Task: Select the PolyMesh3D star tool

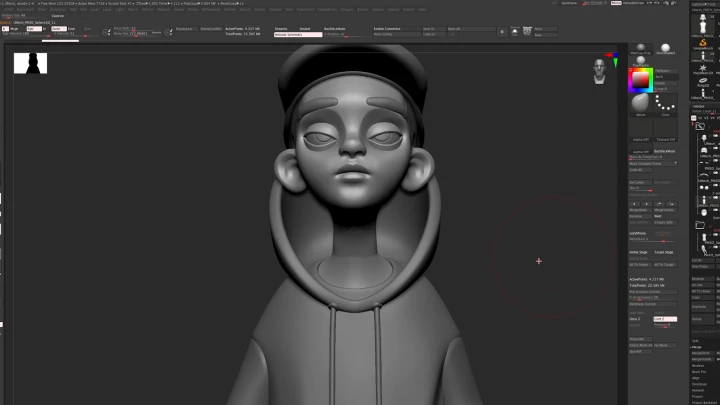Action: click(x=703, y=69)
